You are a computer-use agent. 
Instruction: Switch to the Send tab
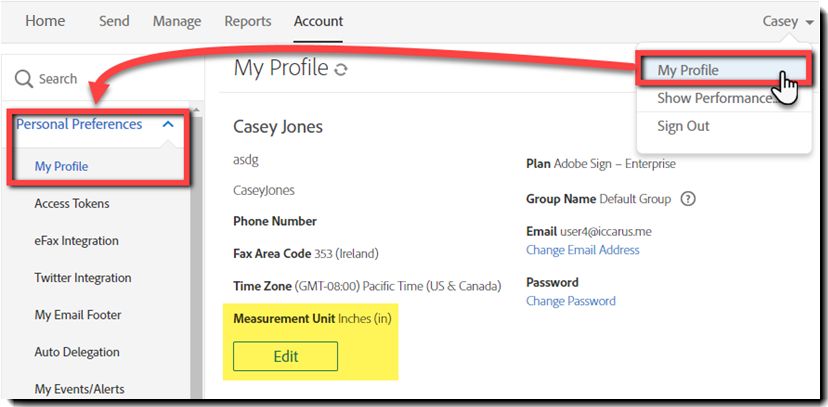[115, 21]
